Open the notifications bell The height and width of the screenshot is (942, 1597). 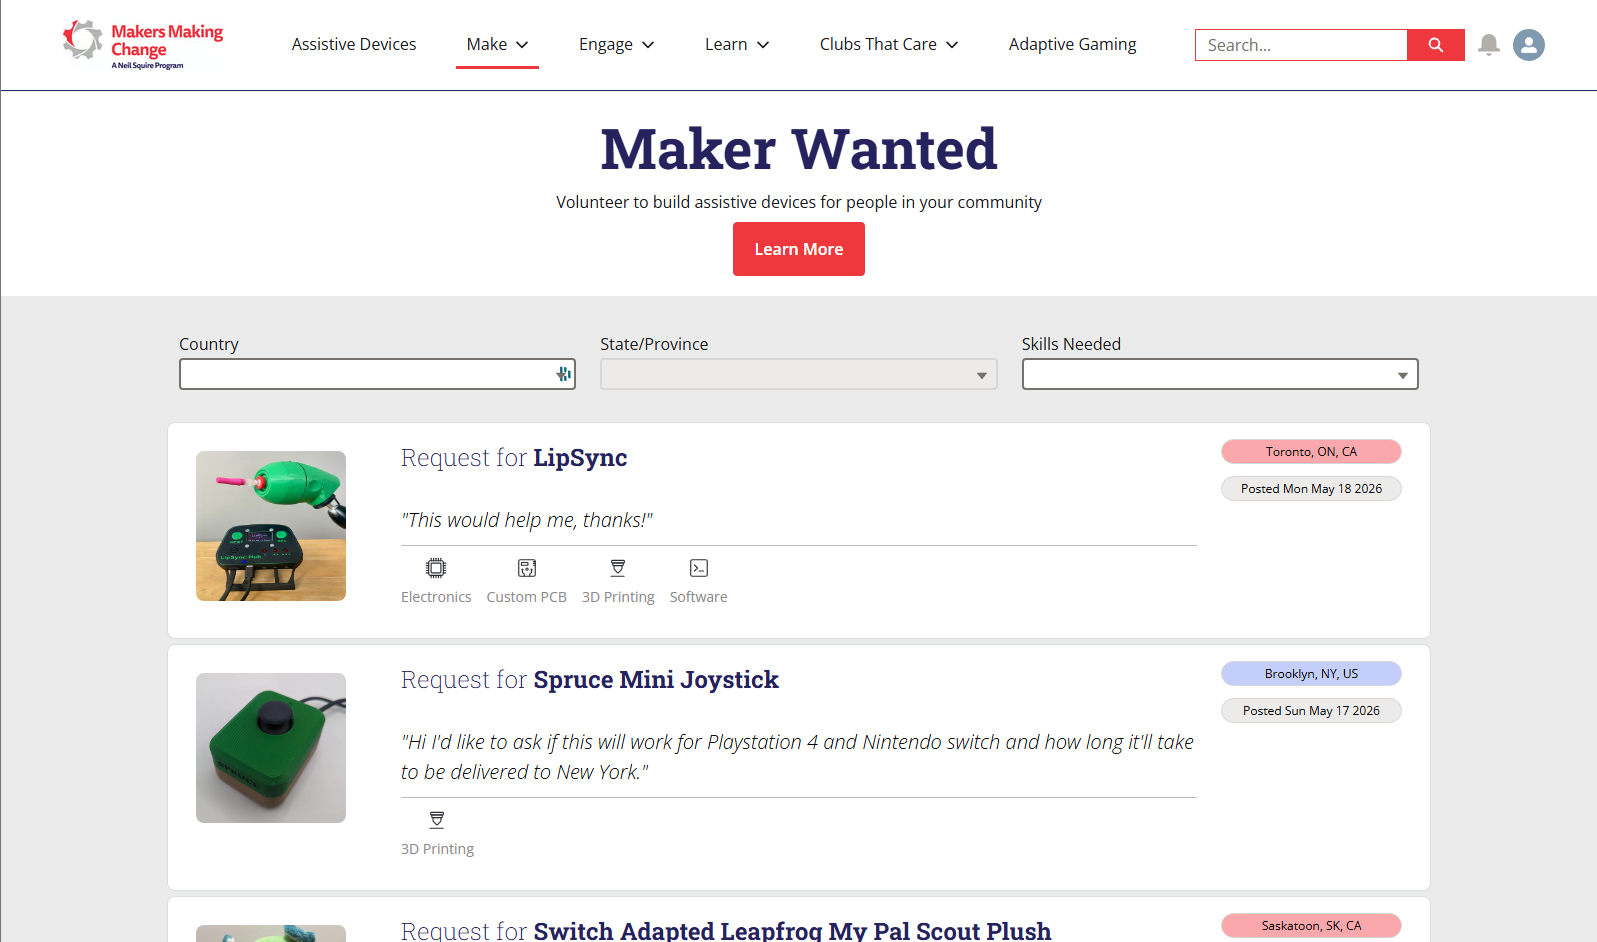[x=1489, y=45]
